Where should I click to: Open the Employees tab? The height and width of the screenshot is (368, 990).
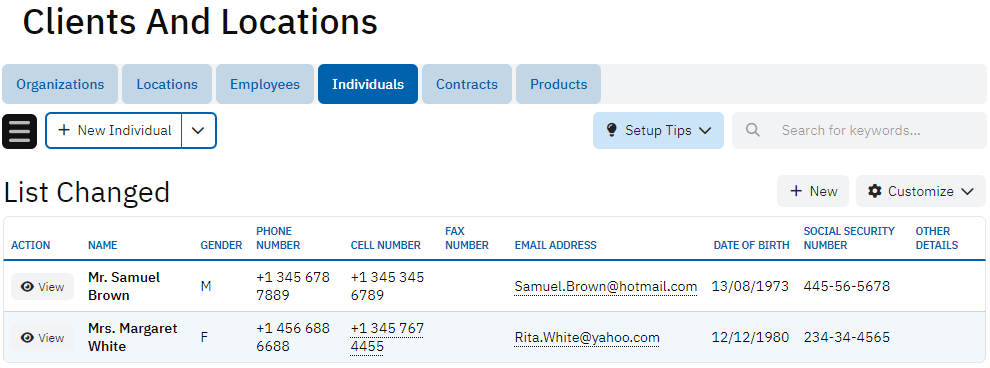click(x=265, y=84)
